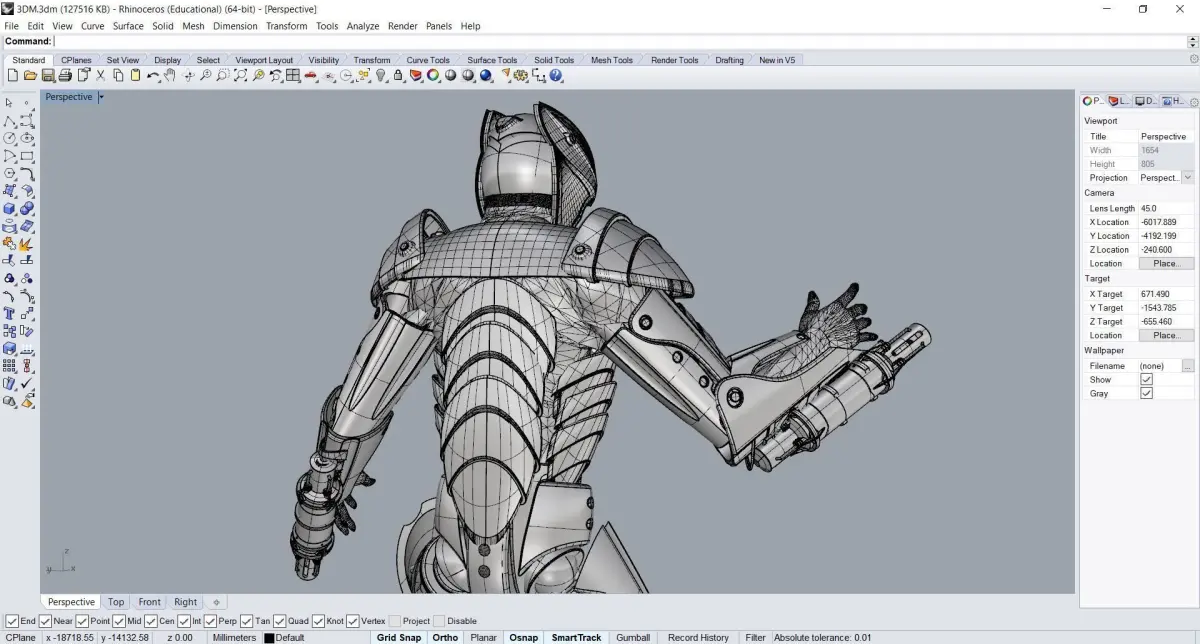Open the Help question mark icon
This screenshot has height=644, width=1200.
click(x=556, y=76)
